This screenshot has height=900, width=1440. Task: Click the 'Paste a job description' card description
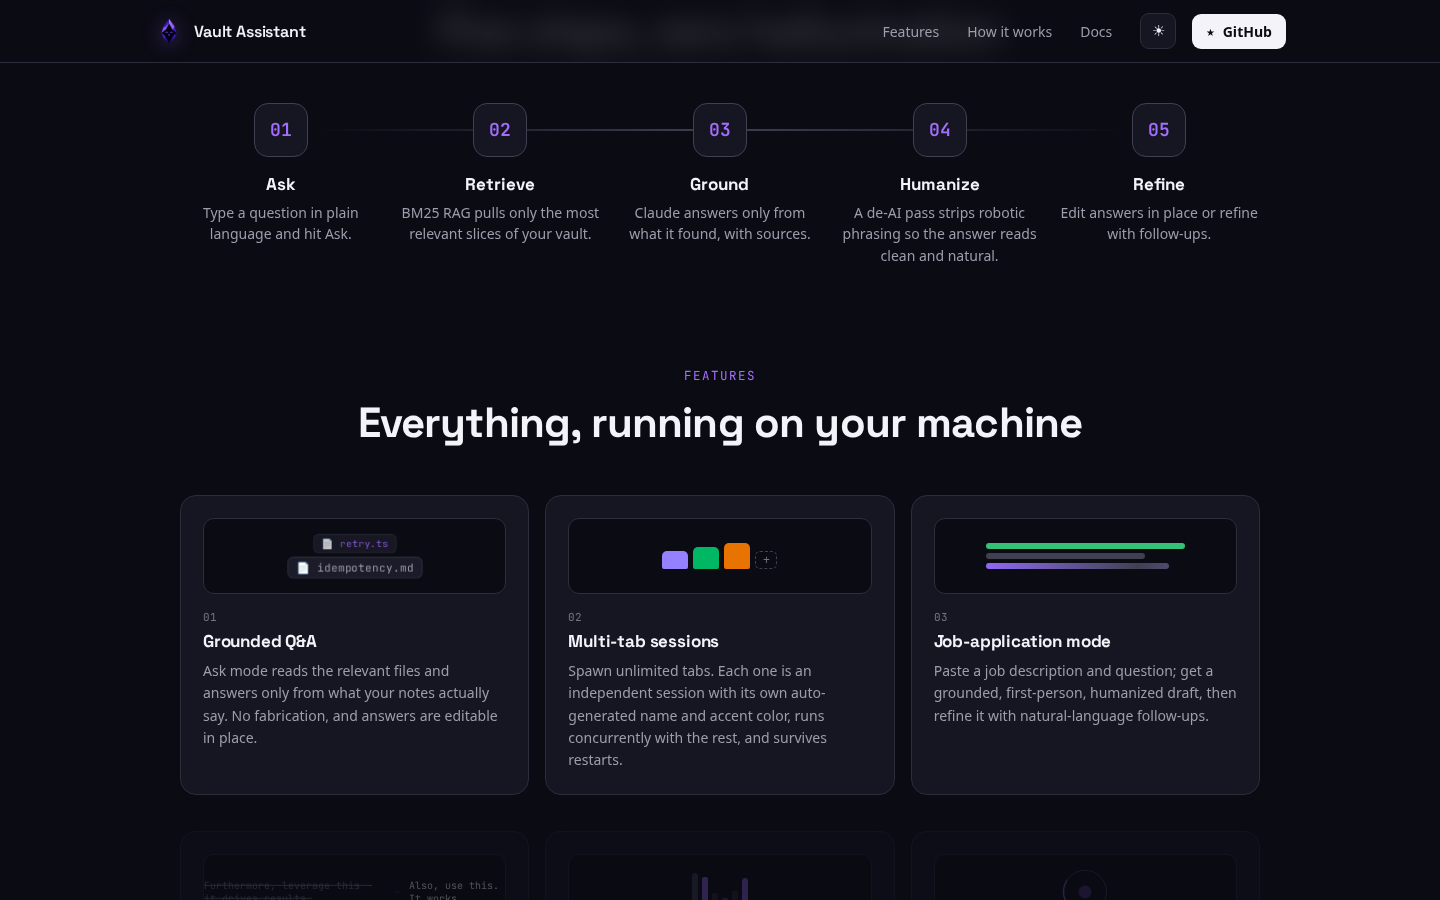click(1085, 693)
